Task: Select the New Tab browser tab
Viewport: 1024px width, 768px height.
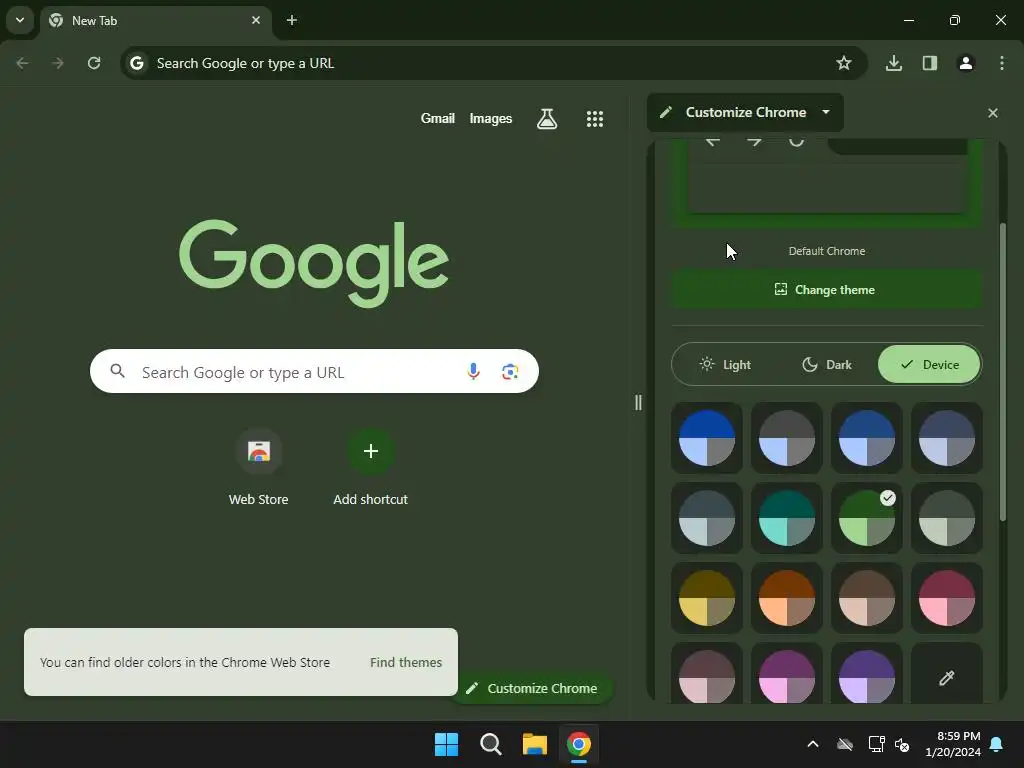Action: (155, 21)
